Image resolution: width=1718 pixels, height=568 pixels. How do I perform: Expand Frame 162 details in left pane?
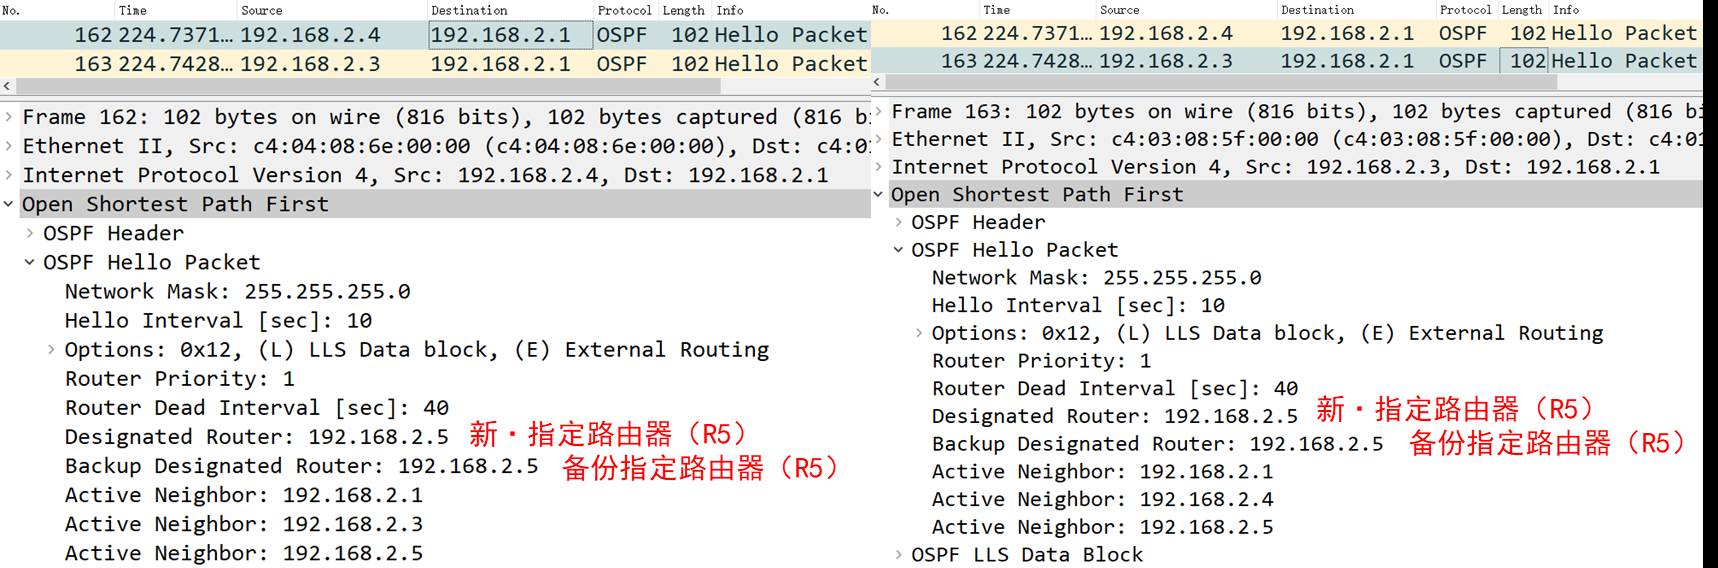pos(9,118)
